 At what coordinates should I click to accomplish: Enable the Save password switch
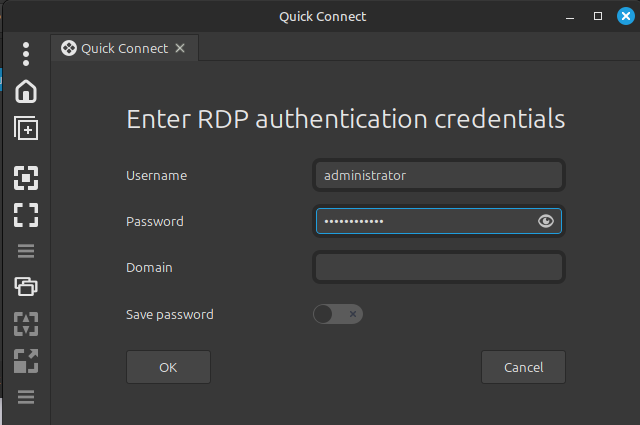coord(338,314)
